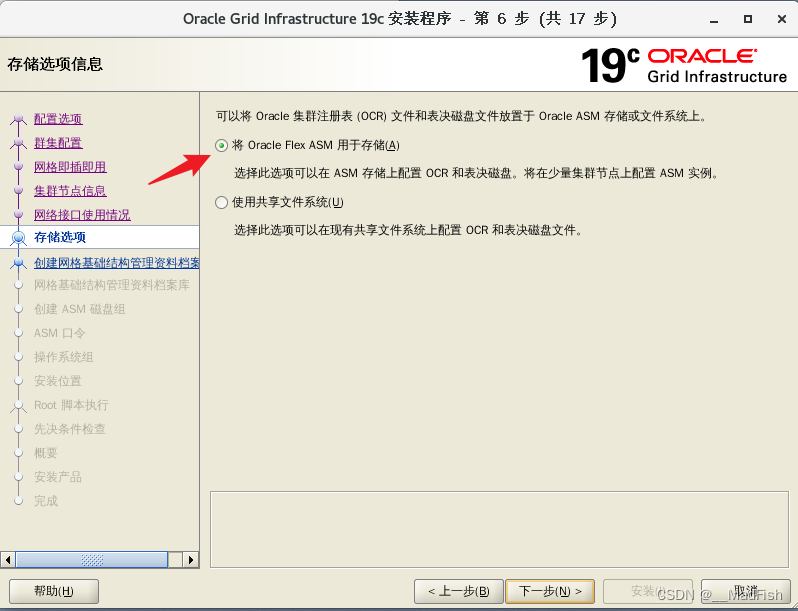Click the disabled step 安装产品

(x=58, y=477)
